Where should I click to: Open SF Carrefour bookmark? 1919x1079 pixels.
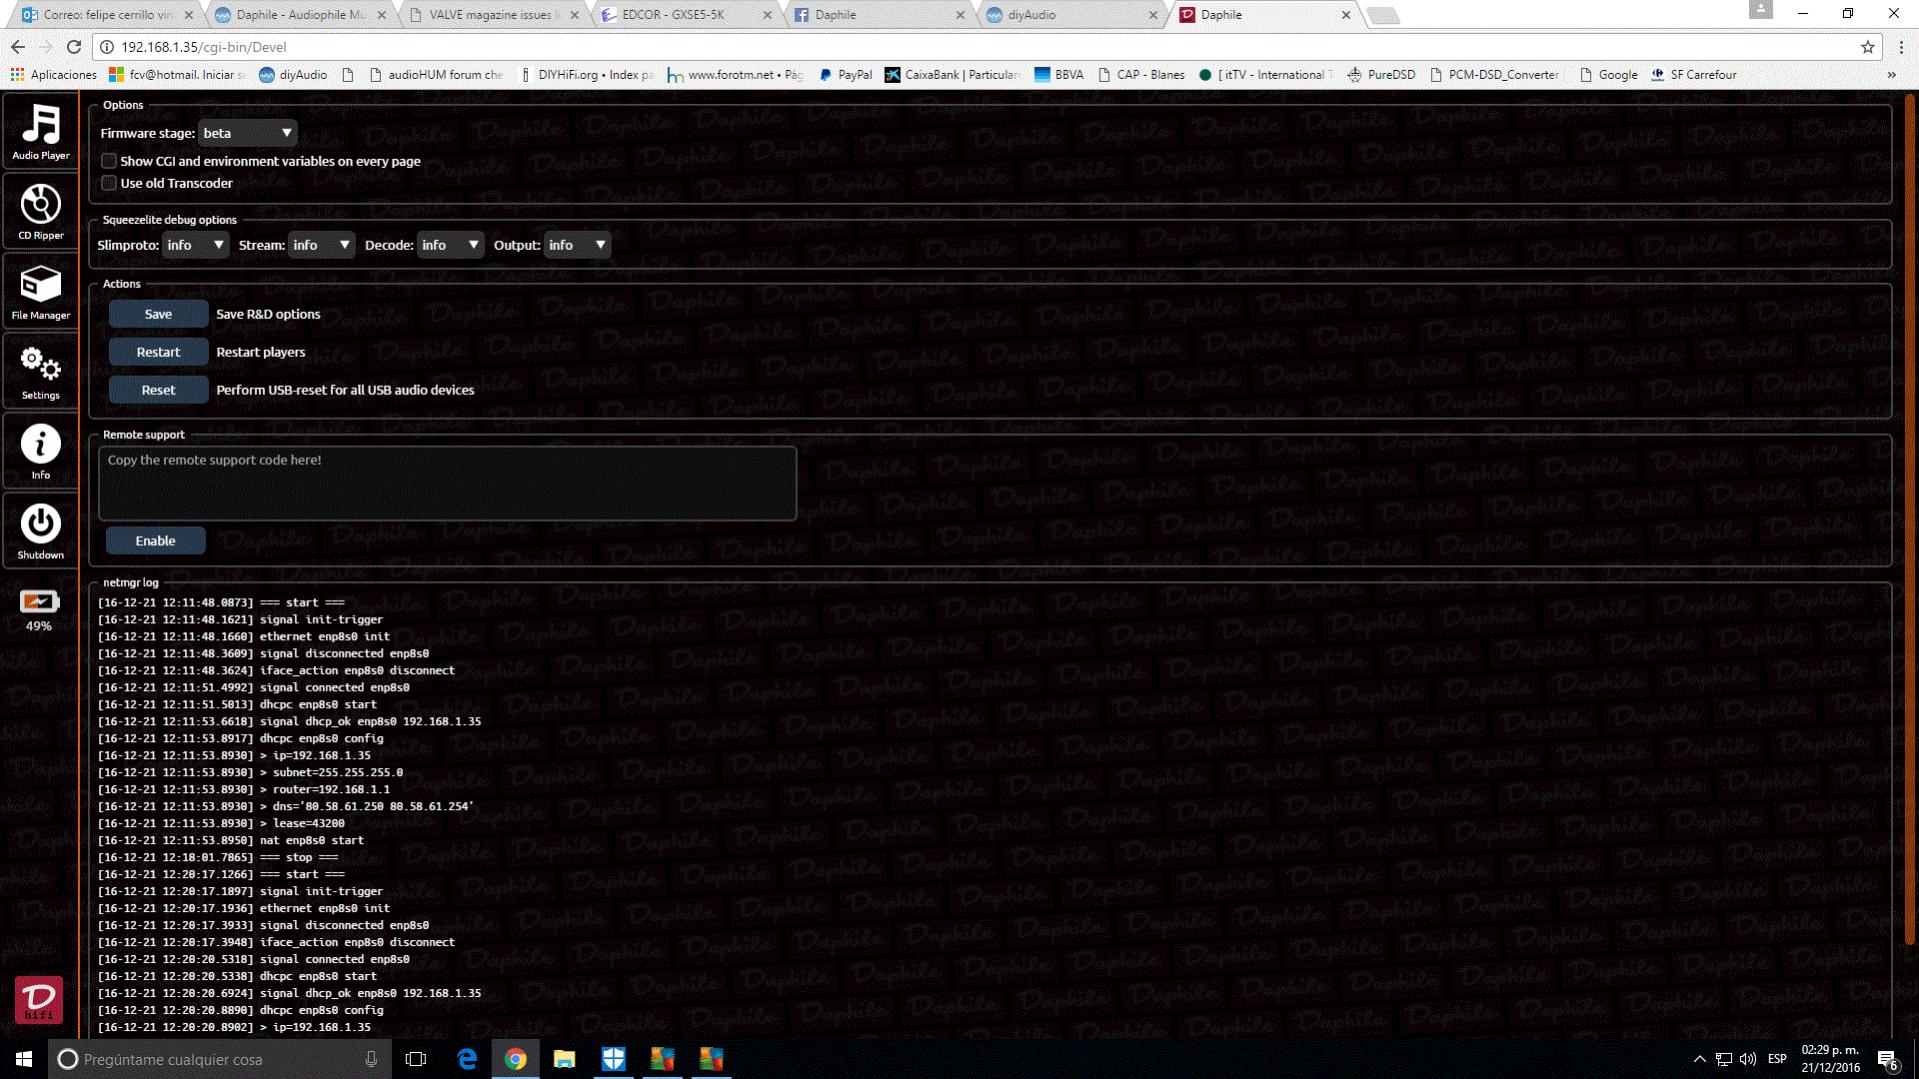click(1693, 75)
